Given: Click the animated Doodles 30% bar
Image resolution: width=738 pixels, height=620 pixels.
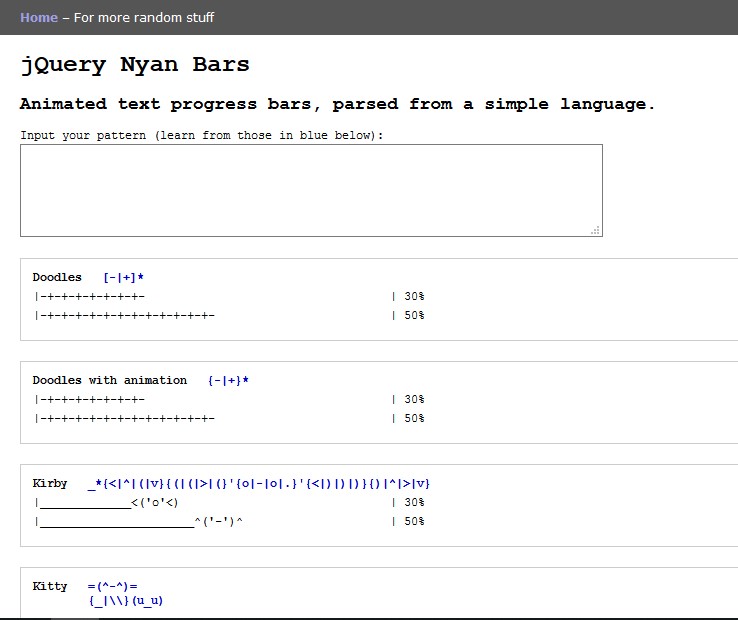Looking at the screenshot, I should click(x=90, y=399).
